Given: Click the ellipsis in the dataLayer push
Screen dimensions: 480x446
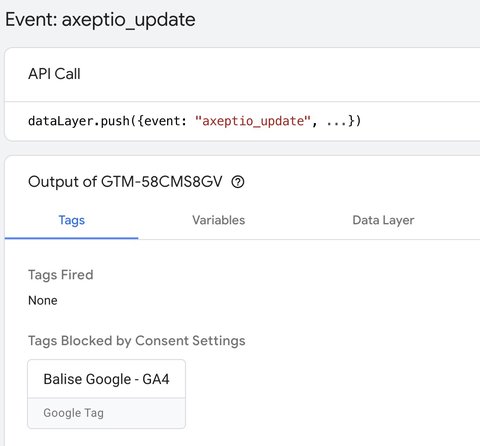Looking at the screenshot, I should pos(337,123).
